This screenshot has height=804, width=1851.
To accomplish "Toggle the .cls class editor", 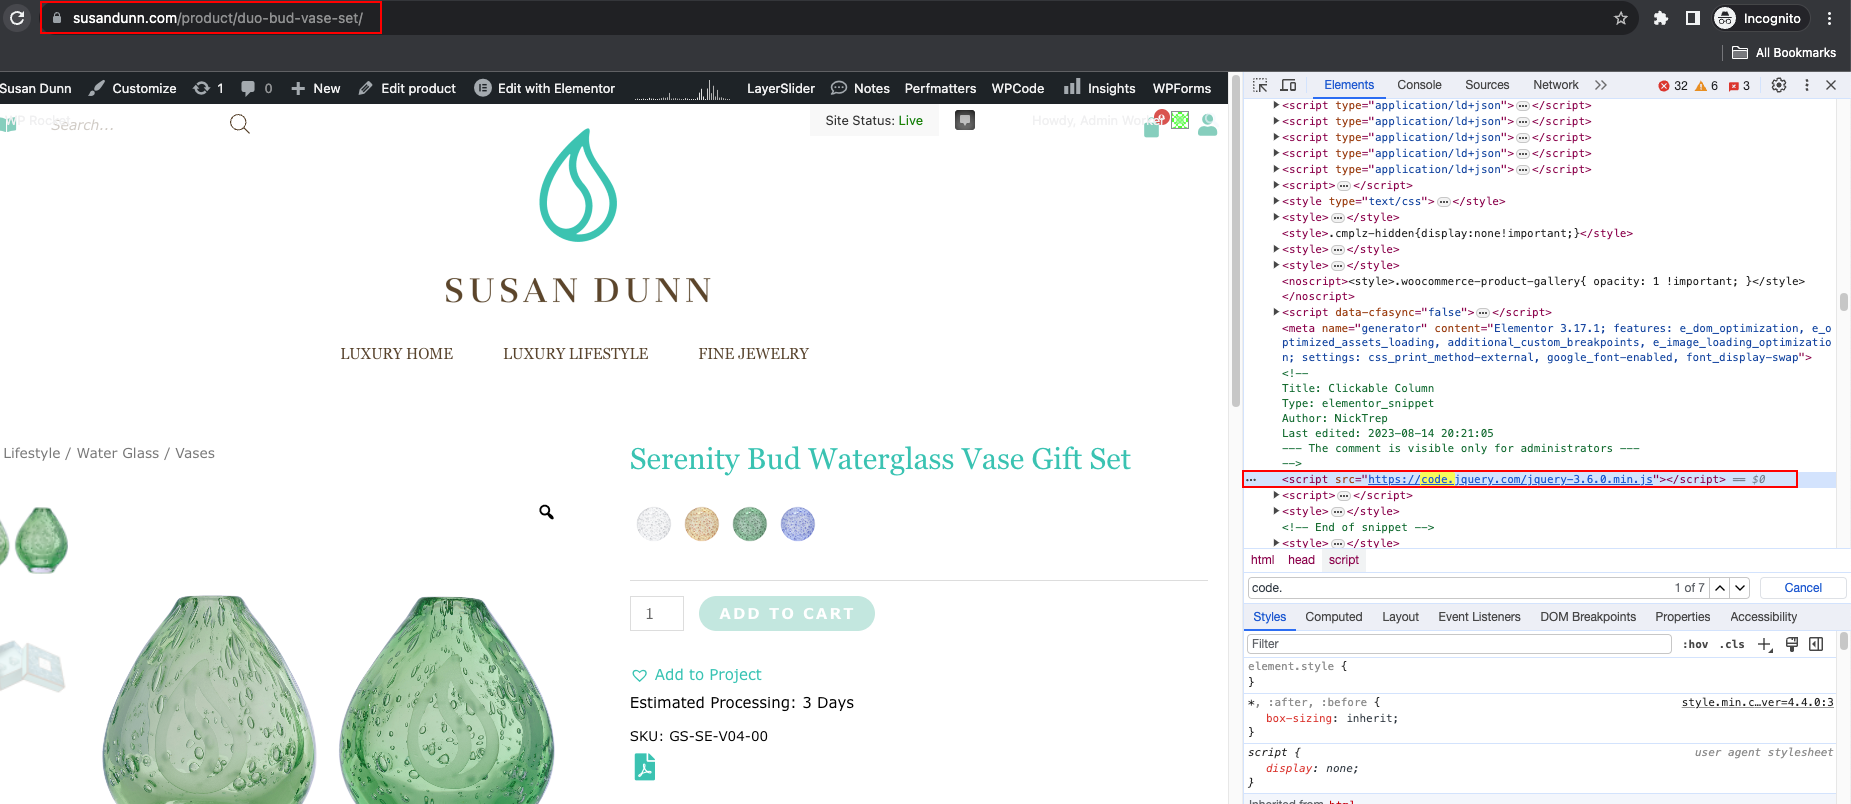I will pyautogui.click(x=1732, y=644).
